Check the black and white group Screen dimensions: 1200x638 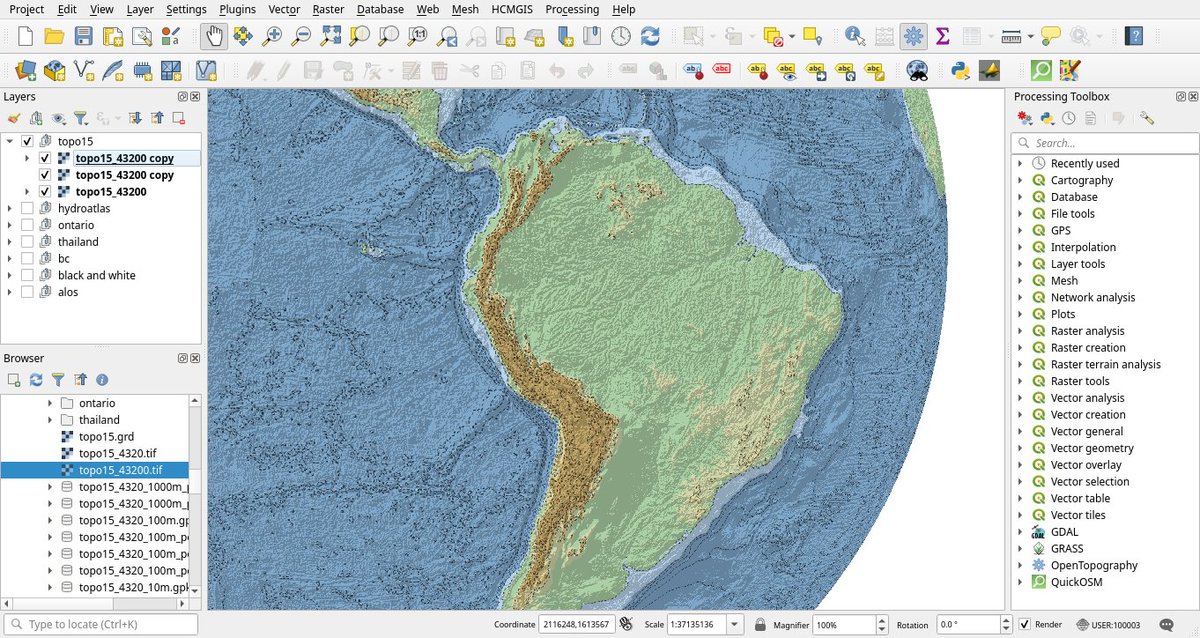27,275
